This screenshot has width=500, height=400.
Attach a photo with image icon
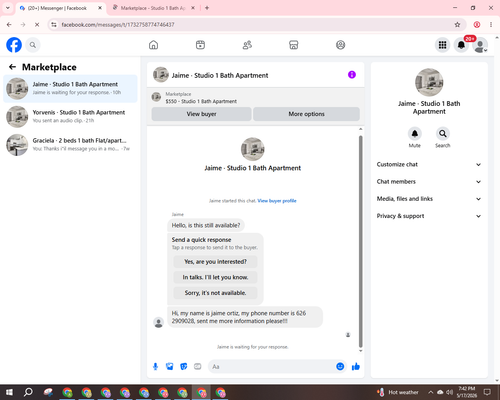click(170, 367)
